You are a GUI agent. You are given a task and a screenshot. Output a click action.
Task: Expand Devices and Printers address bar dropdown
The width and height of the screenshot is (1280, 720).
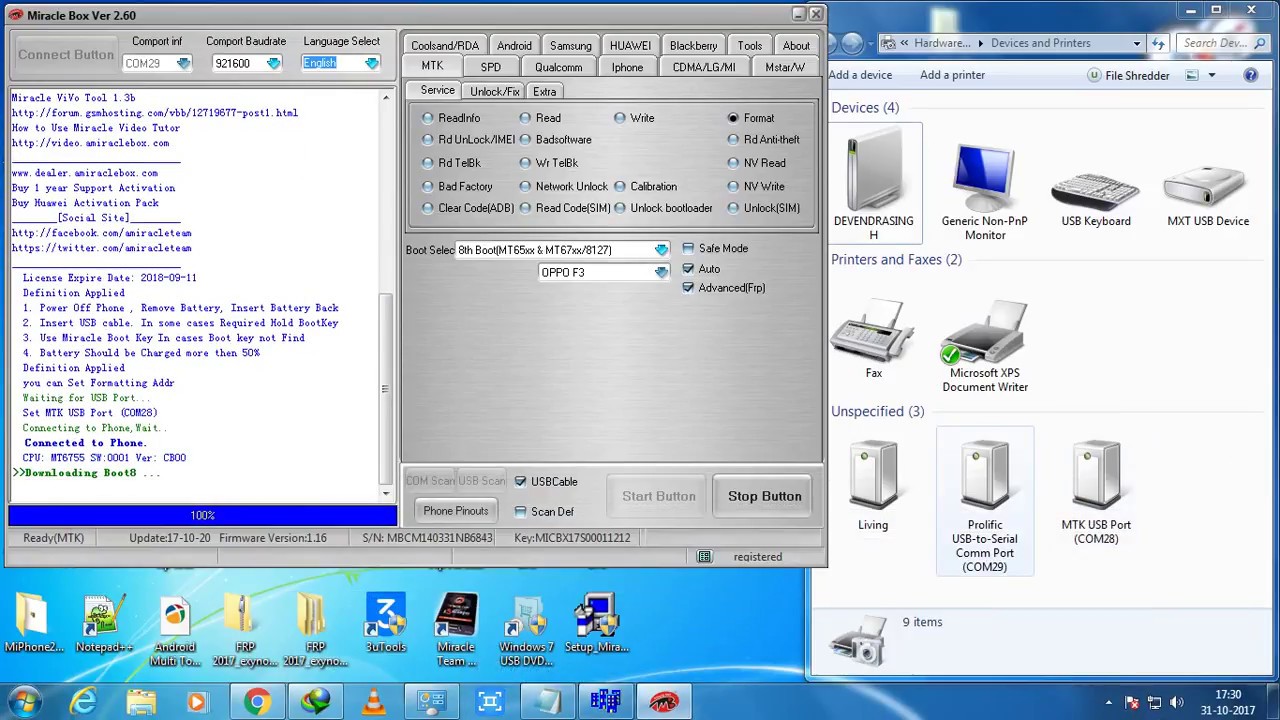(1137, 43)
